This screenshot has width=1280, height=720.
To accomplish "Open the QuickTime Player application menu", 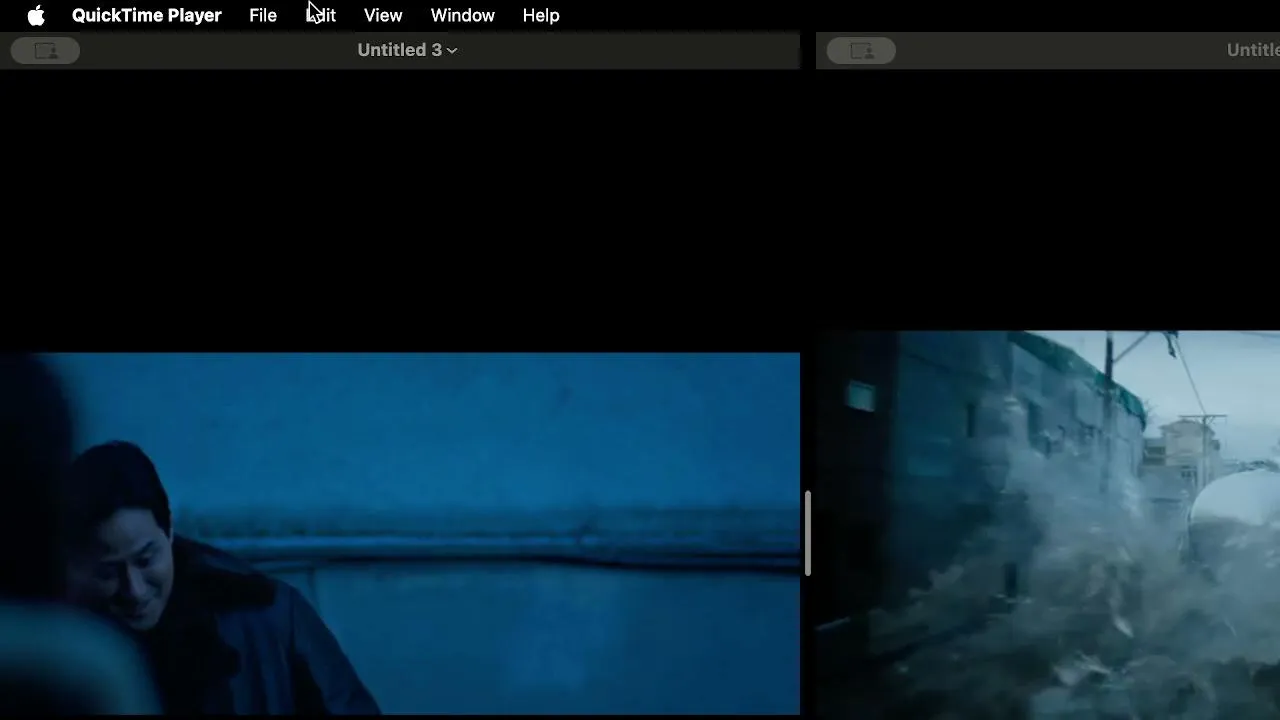I will coord(147,16).
